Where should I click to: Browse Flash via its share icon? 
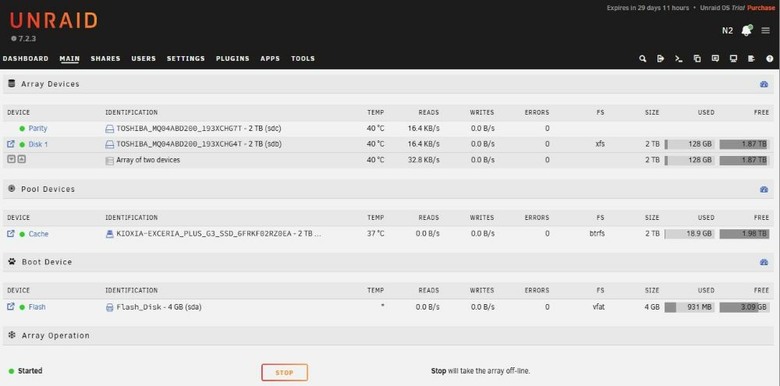(x=11, y=306)
